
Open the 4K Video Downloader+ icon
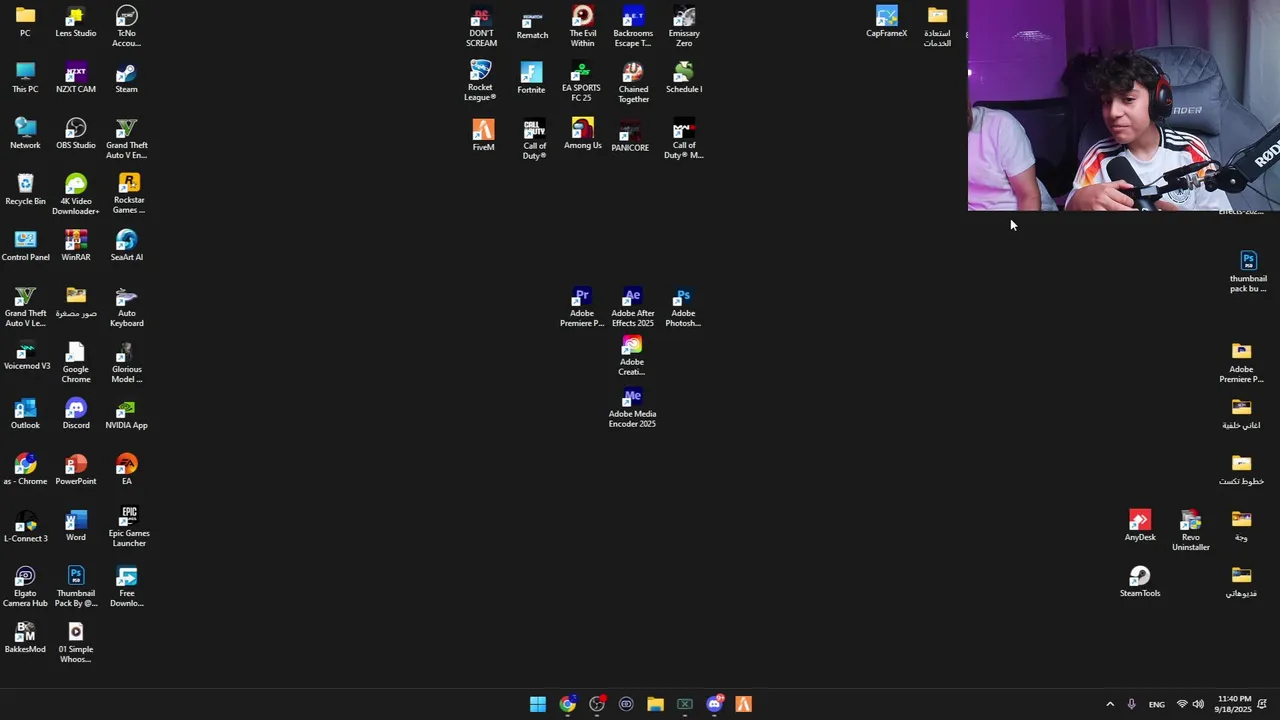click(x=76, y=195)
